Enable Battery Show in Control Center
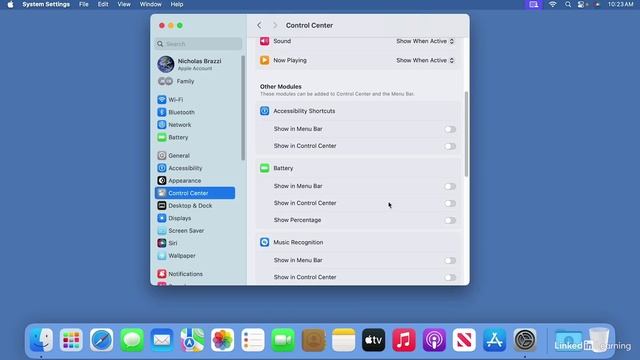 point(450,203)
